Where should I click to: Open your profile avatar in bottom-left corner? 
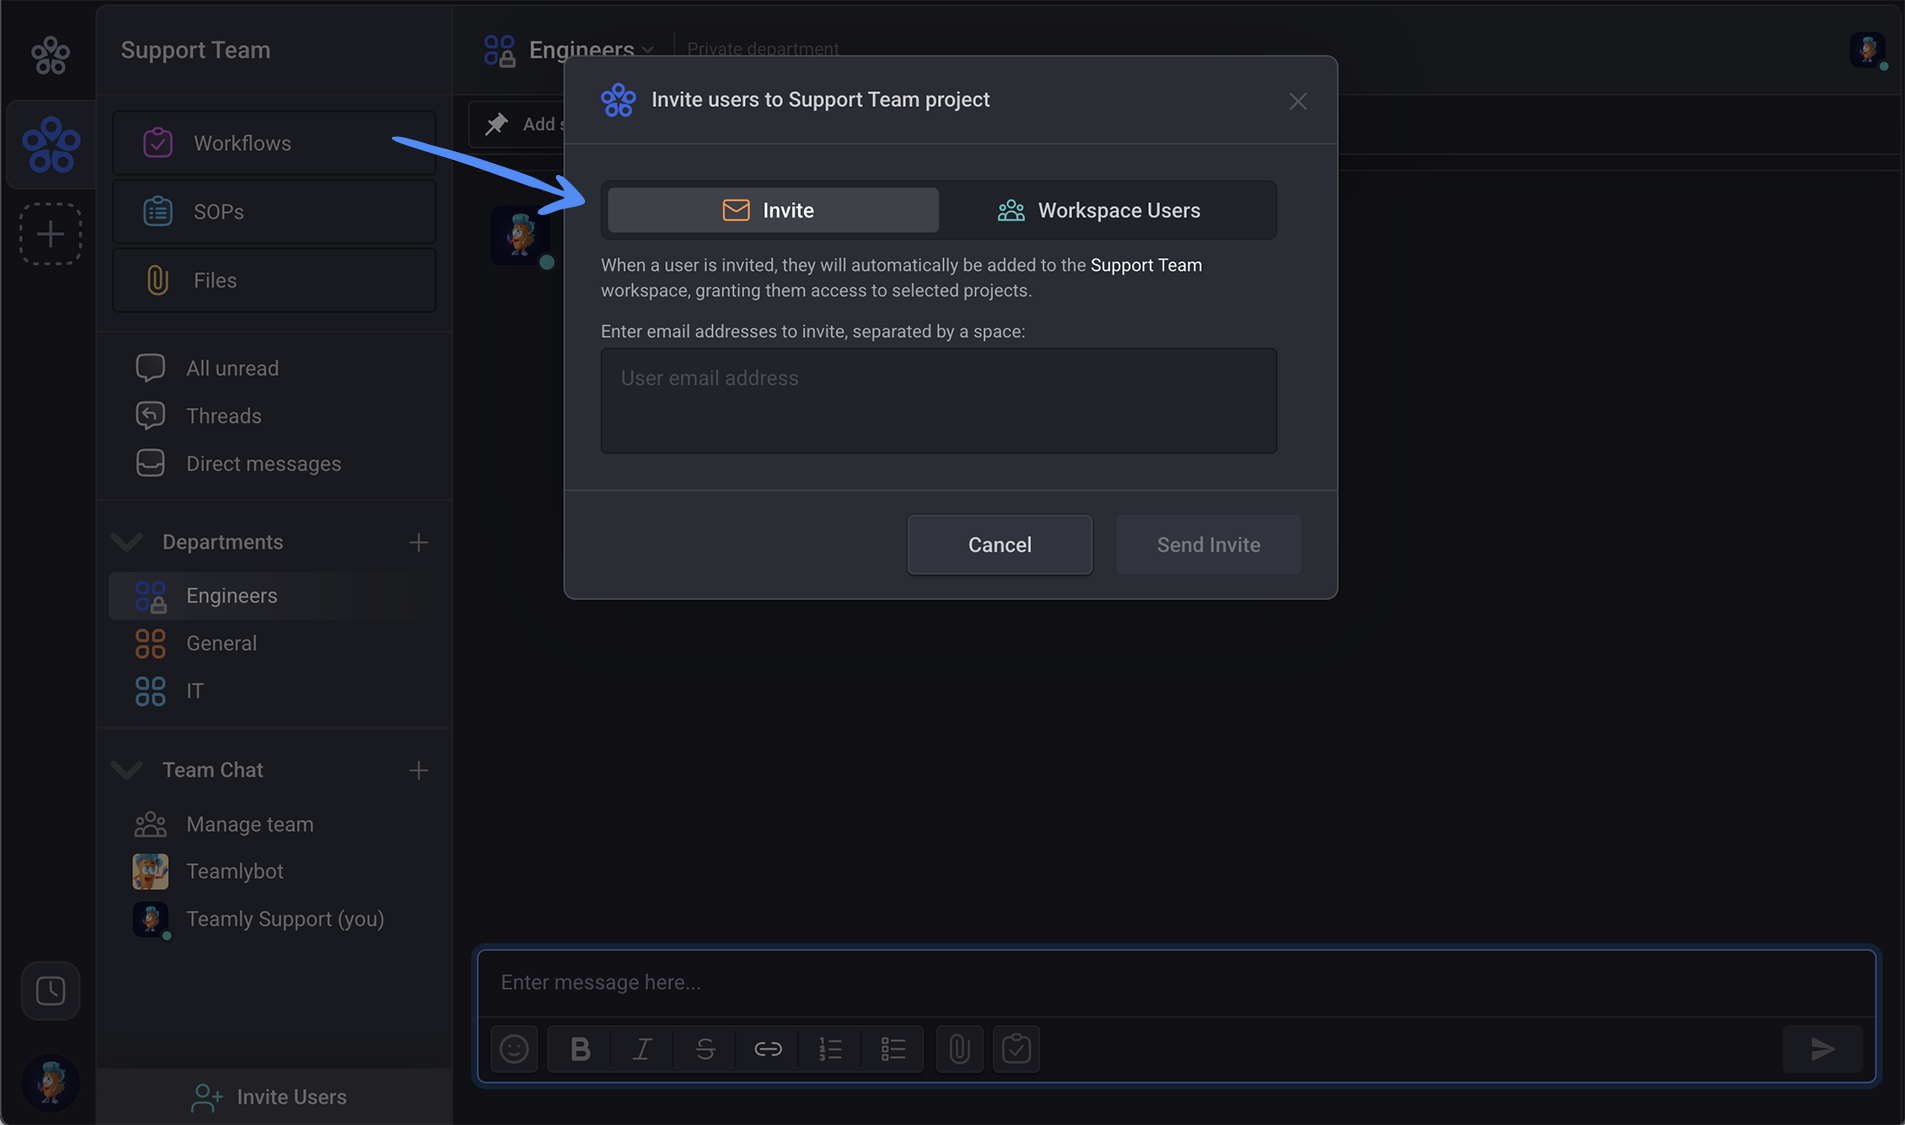[x=50, y=1083]
